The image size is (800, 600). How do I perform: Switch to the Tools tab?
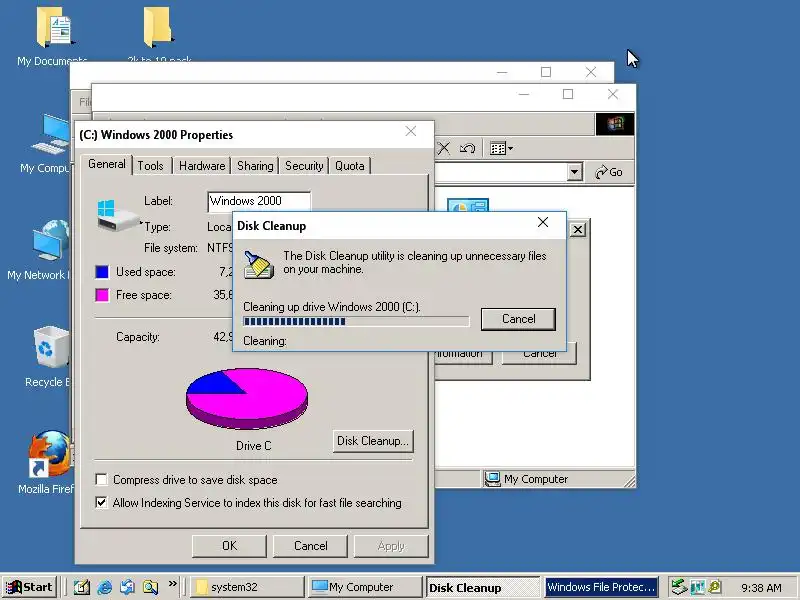(x=151, y=166)
